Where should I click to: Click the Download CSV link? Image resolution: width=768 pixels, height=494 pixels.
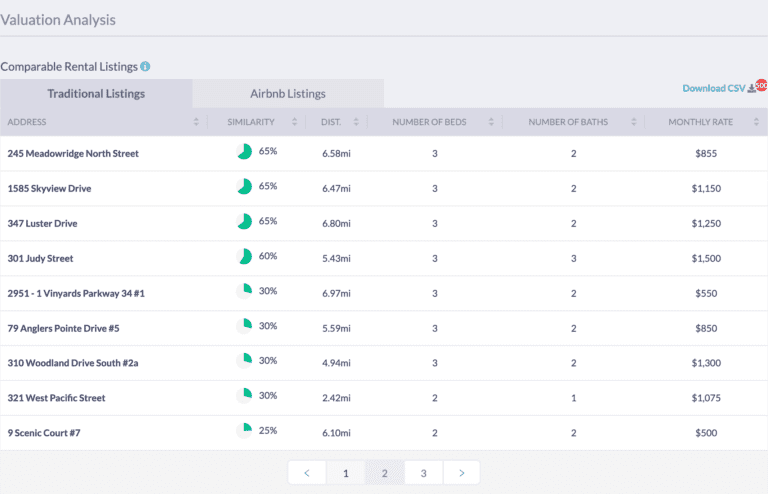point(713,88)
